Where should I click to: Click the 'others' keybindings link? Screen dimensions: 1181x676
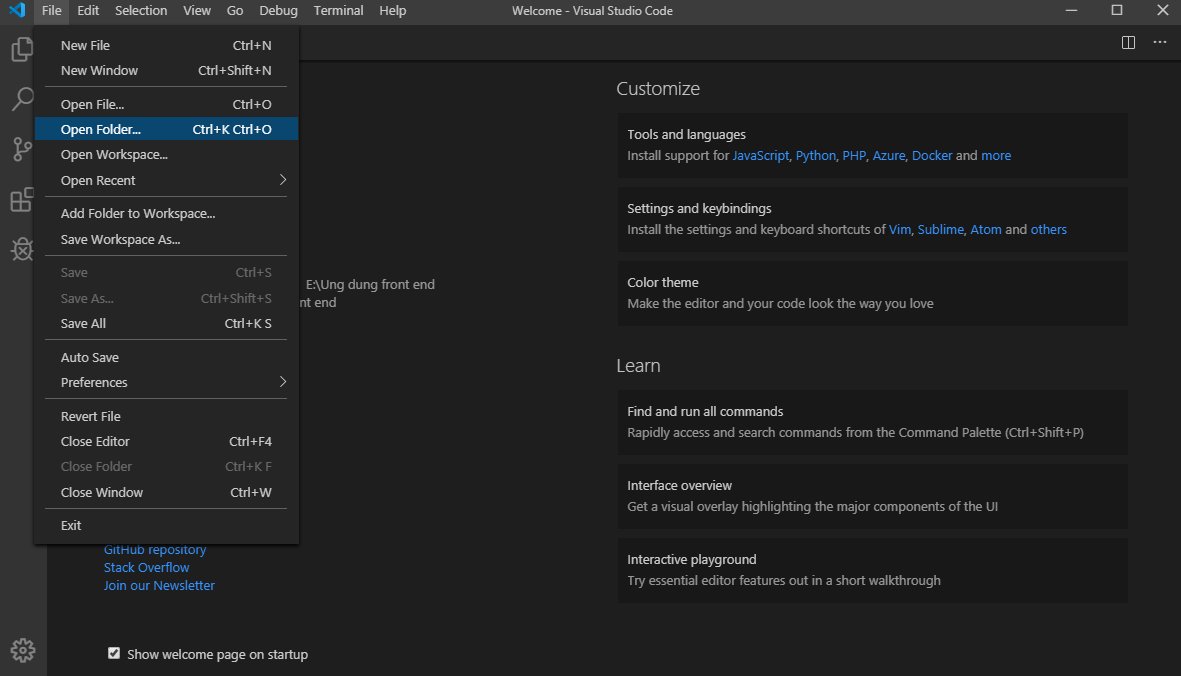(1048, 230)
